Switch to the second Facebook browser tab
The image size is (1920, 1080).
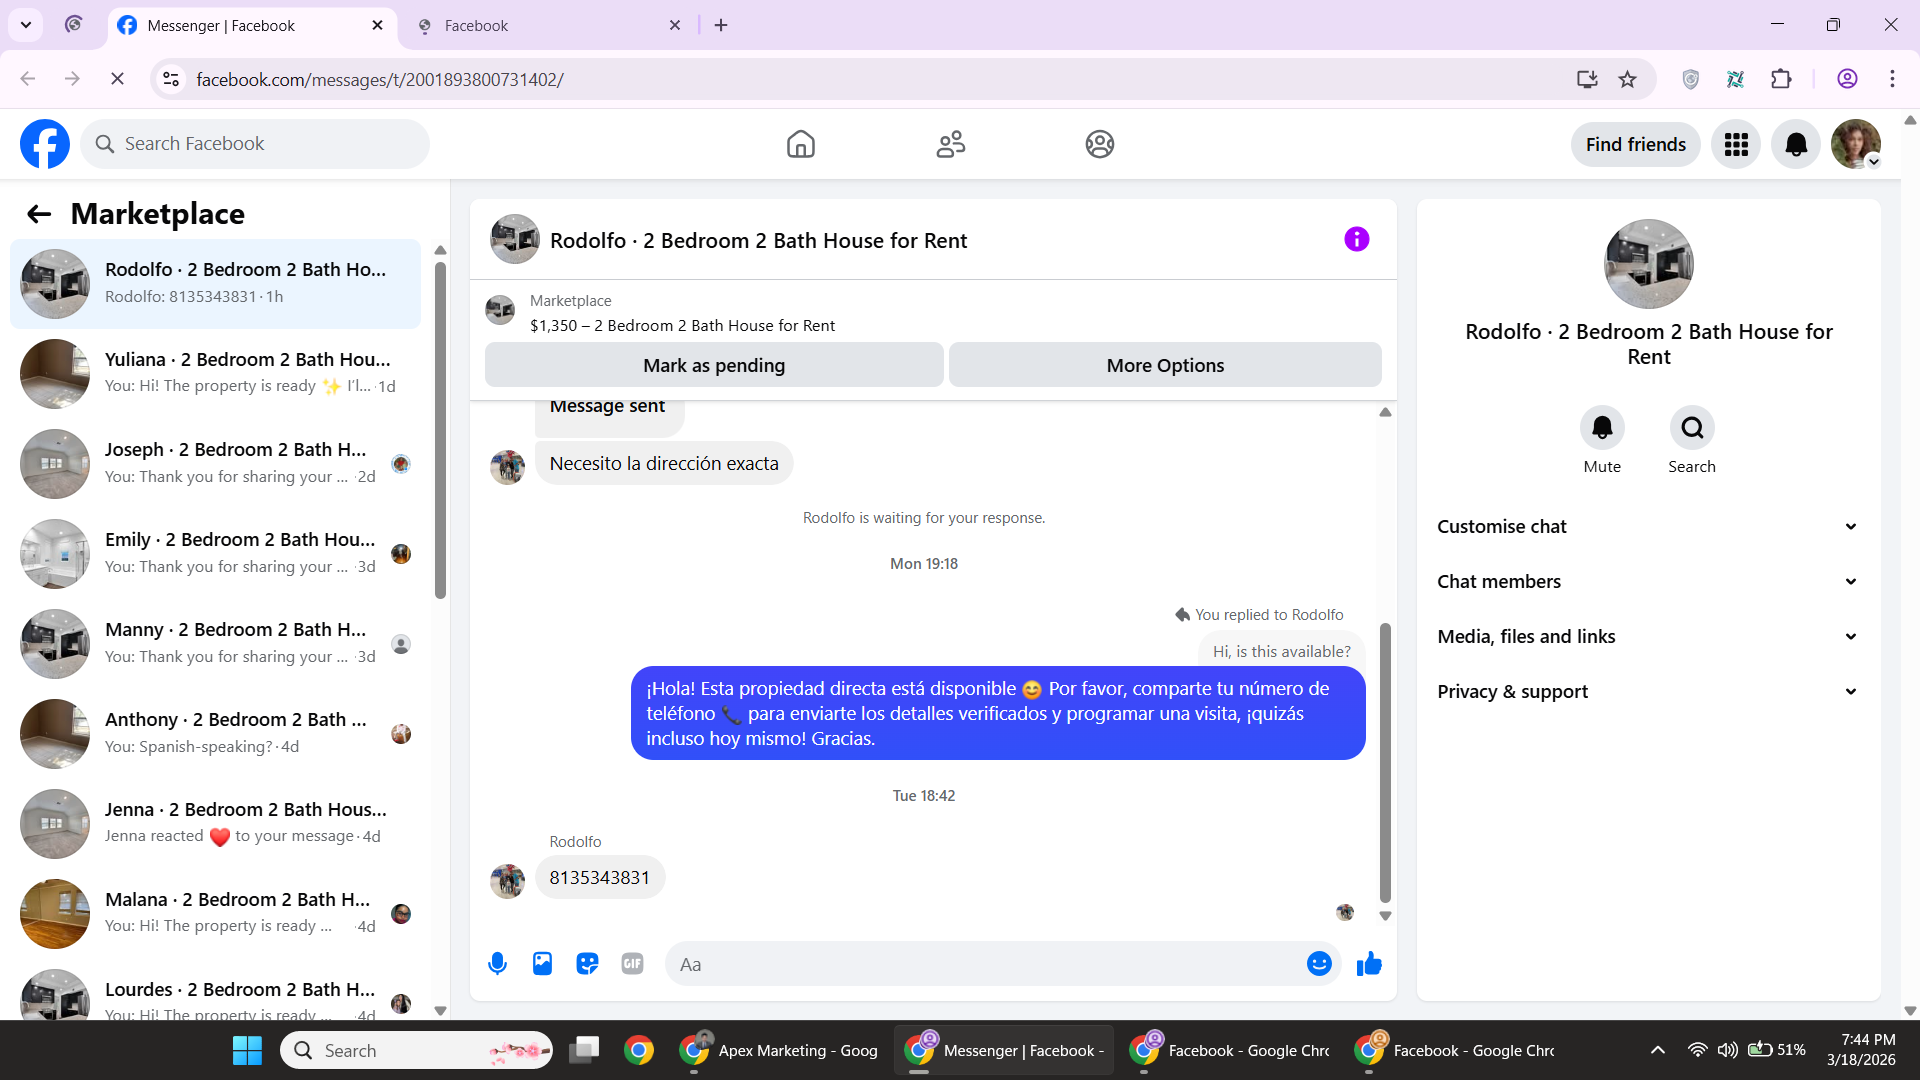(x=545, y=26)
